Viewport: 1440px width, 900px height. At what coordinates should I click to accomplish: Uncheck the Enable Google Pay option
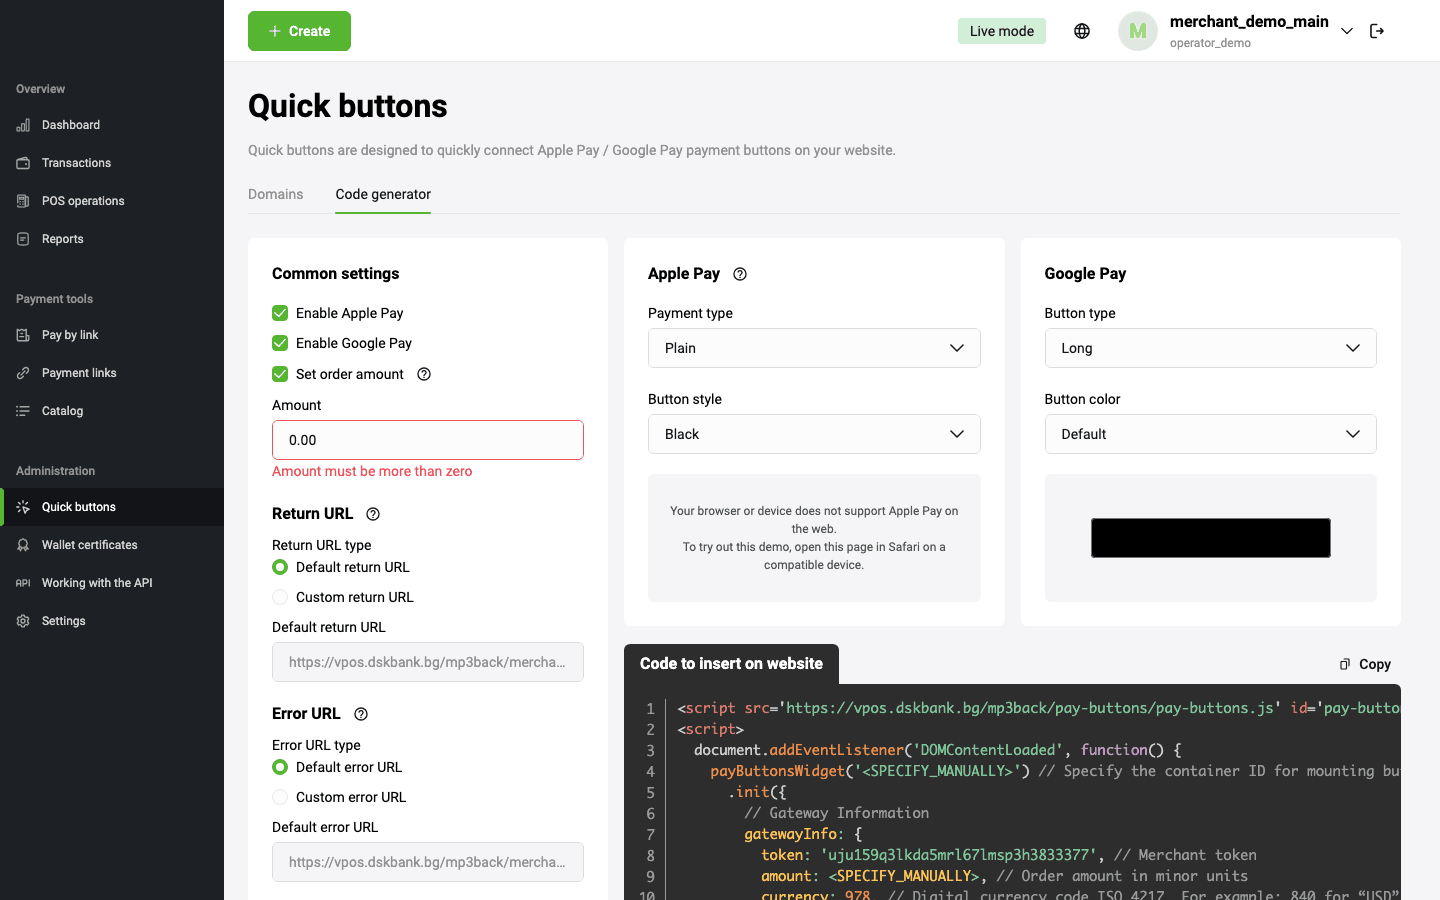pos(279,343)
